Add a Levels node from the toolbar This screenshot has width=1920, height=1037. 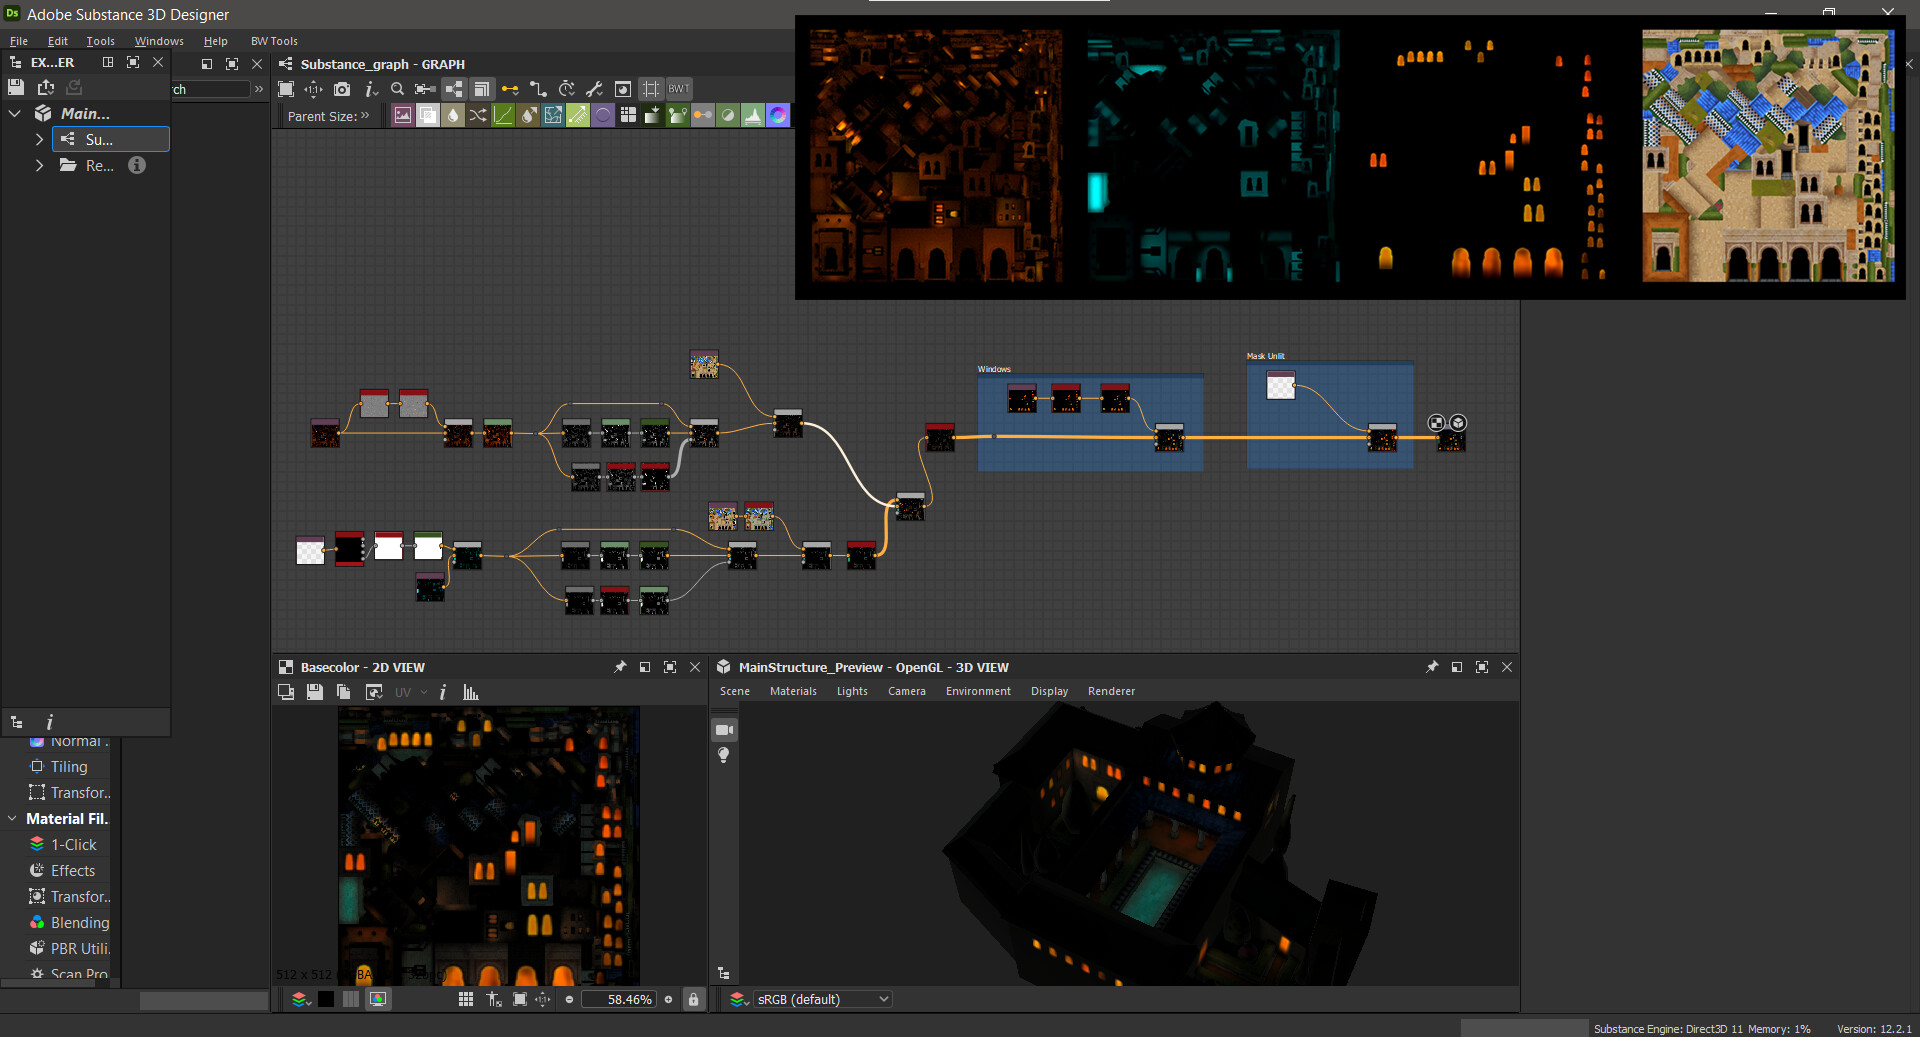(752, 116)
